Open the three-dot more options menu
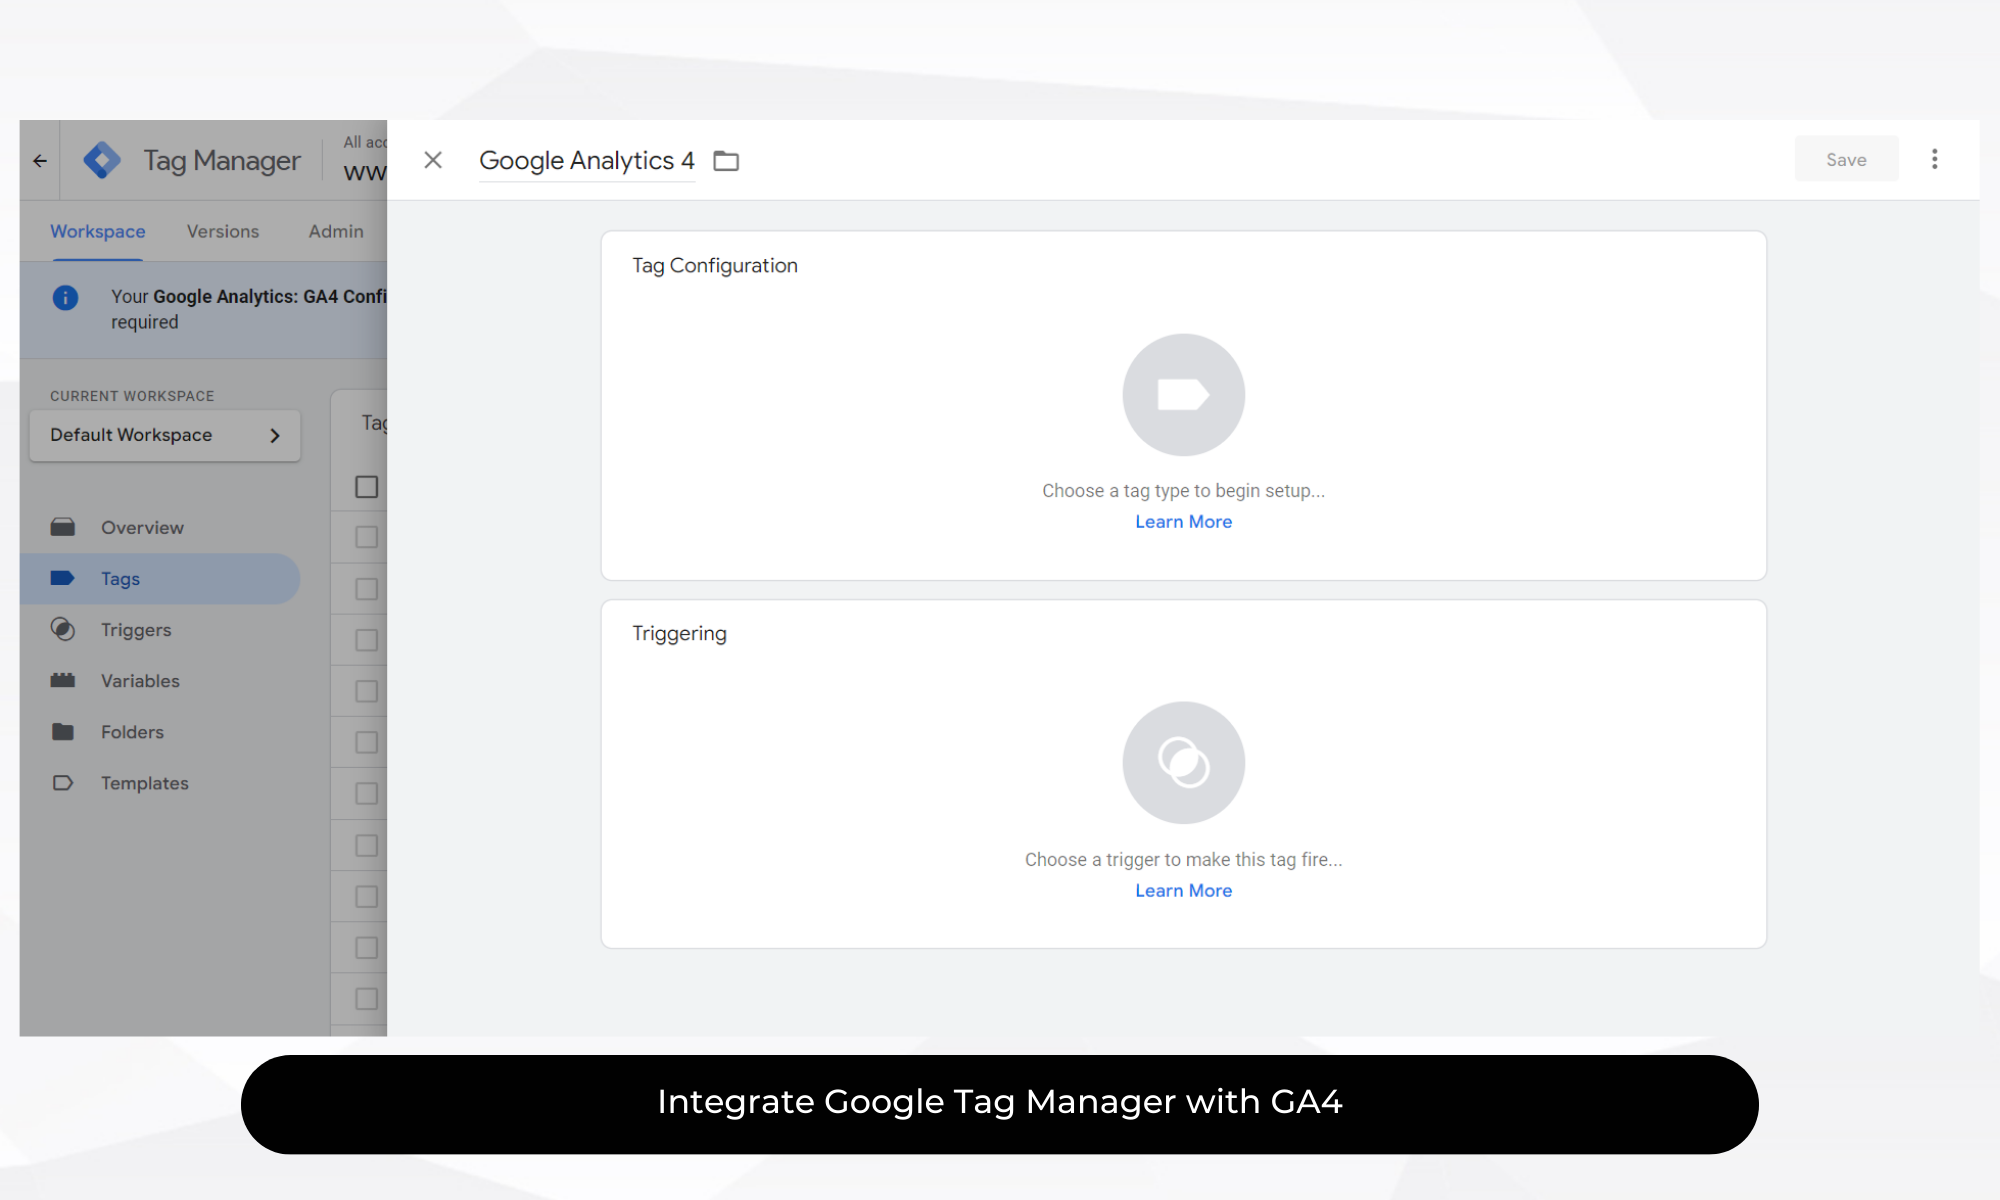Screen dimensions: 2000x1200 pyautogui.click(x=1934, y=159)
